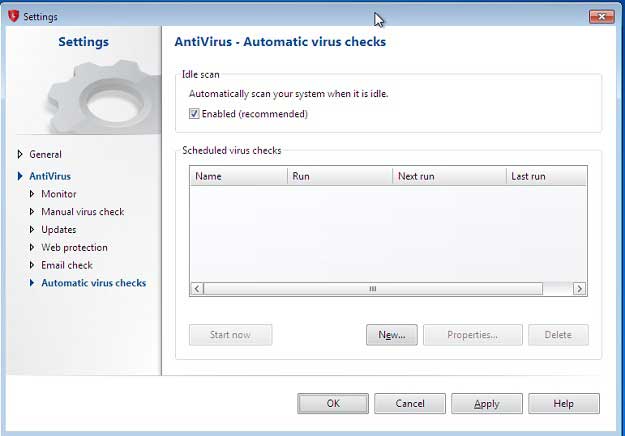Click the Cancel button
625x436 pixels.
pyautogui.click(x=410, y=404)
